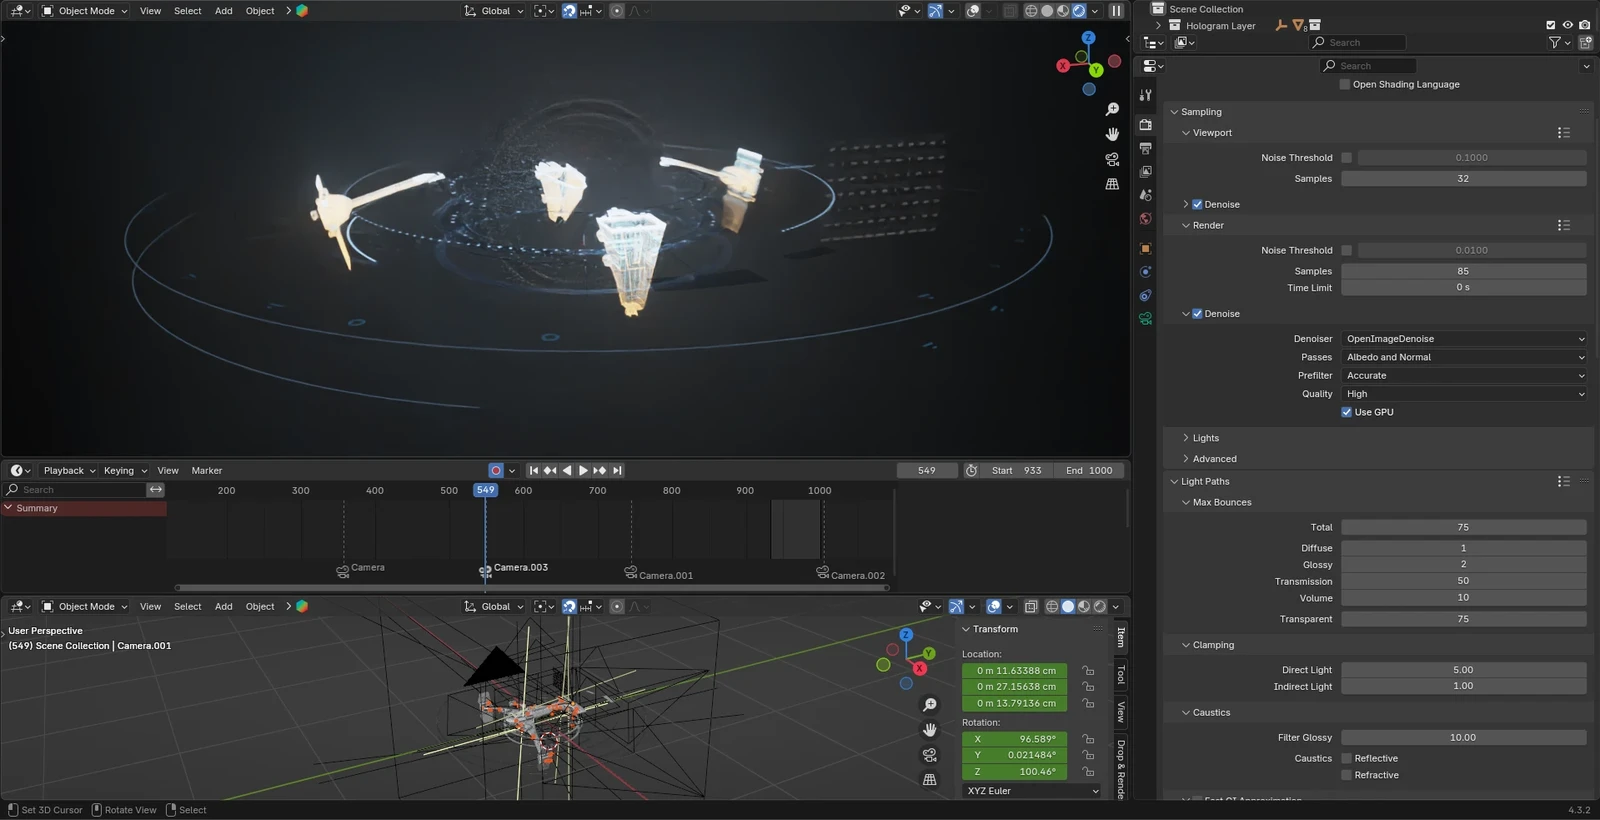Hide the Hologram Layer in viewport
Image resolution: width=1600 pixels, height=820 pixels.
[1567, 26]
